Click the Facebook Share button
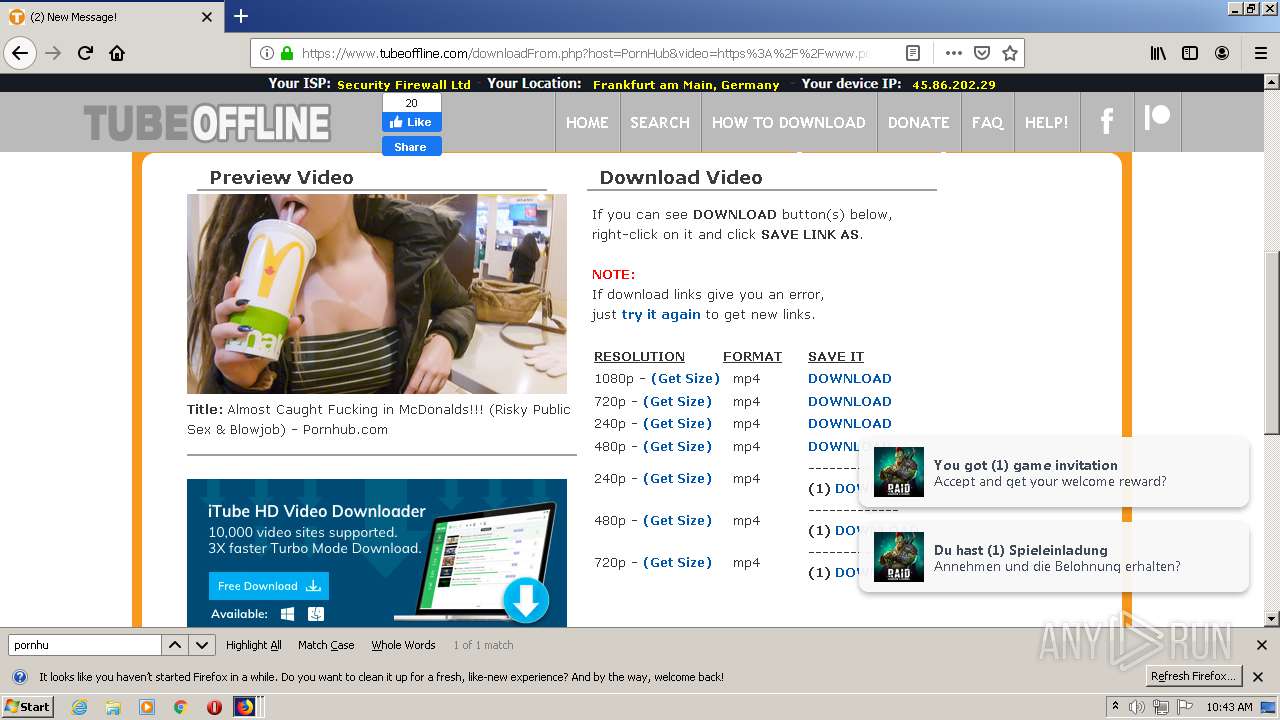Image resolution: width=1280 pixels, height=720 pixels. coord(411,147)
